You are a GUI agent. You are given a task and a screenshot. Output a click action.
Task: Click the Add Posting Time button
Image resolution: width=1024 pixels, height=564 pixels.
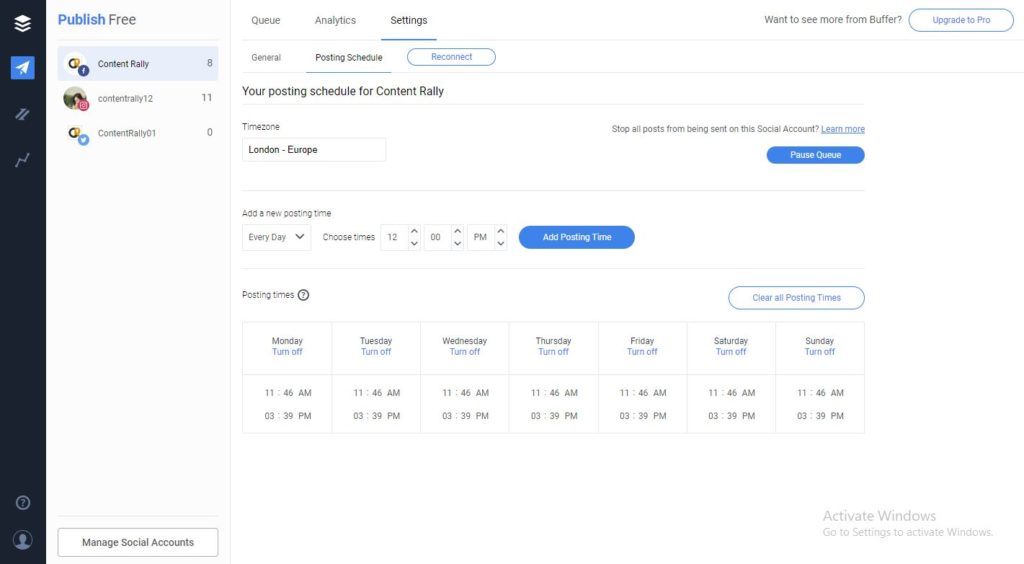click(x=577, y=237)
